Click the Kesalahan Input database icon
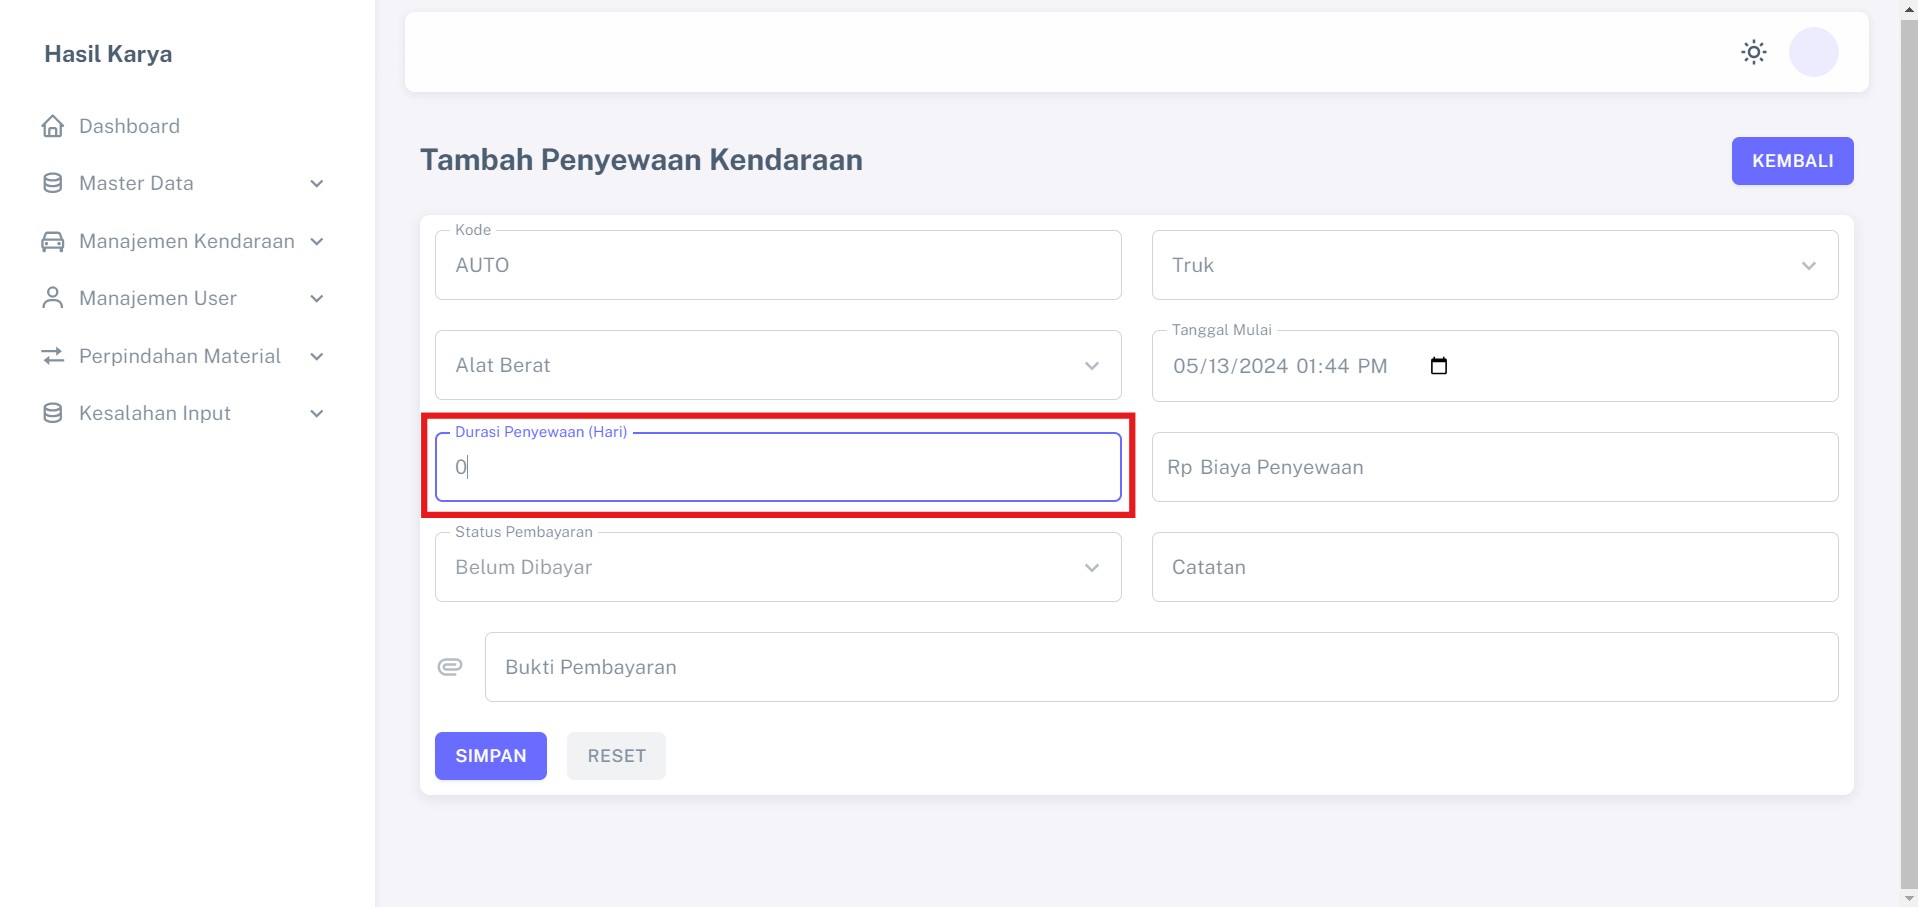1918x907 pixels. [53, 413]
